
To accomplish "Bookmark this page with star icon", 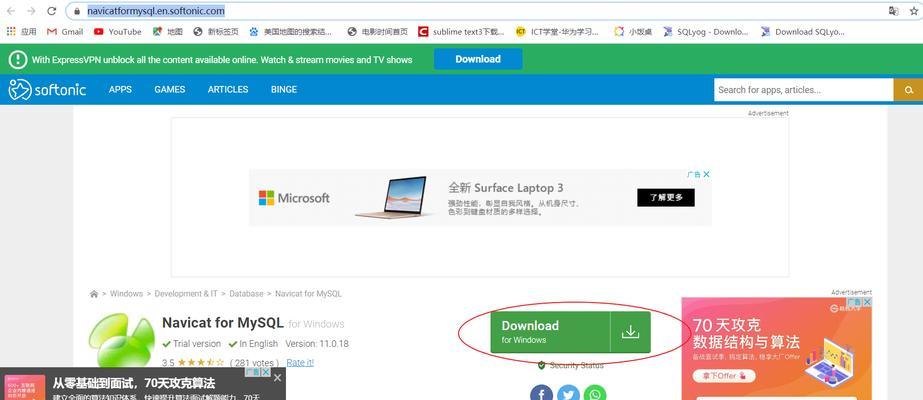I will 914,11.
